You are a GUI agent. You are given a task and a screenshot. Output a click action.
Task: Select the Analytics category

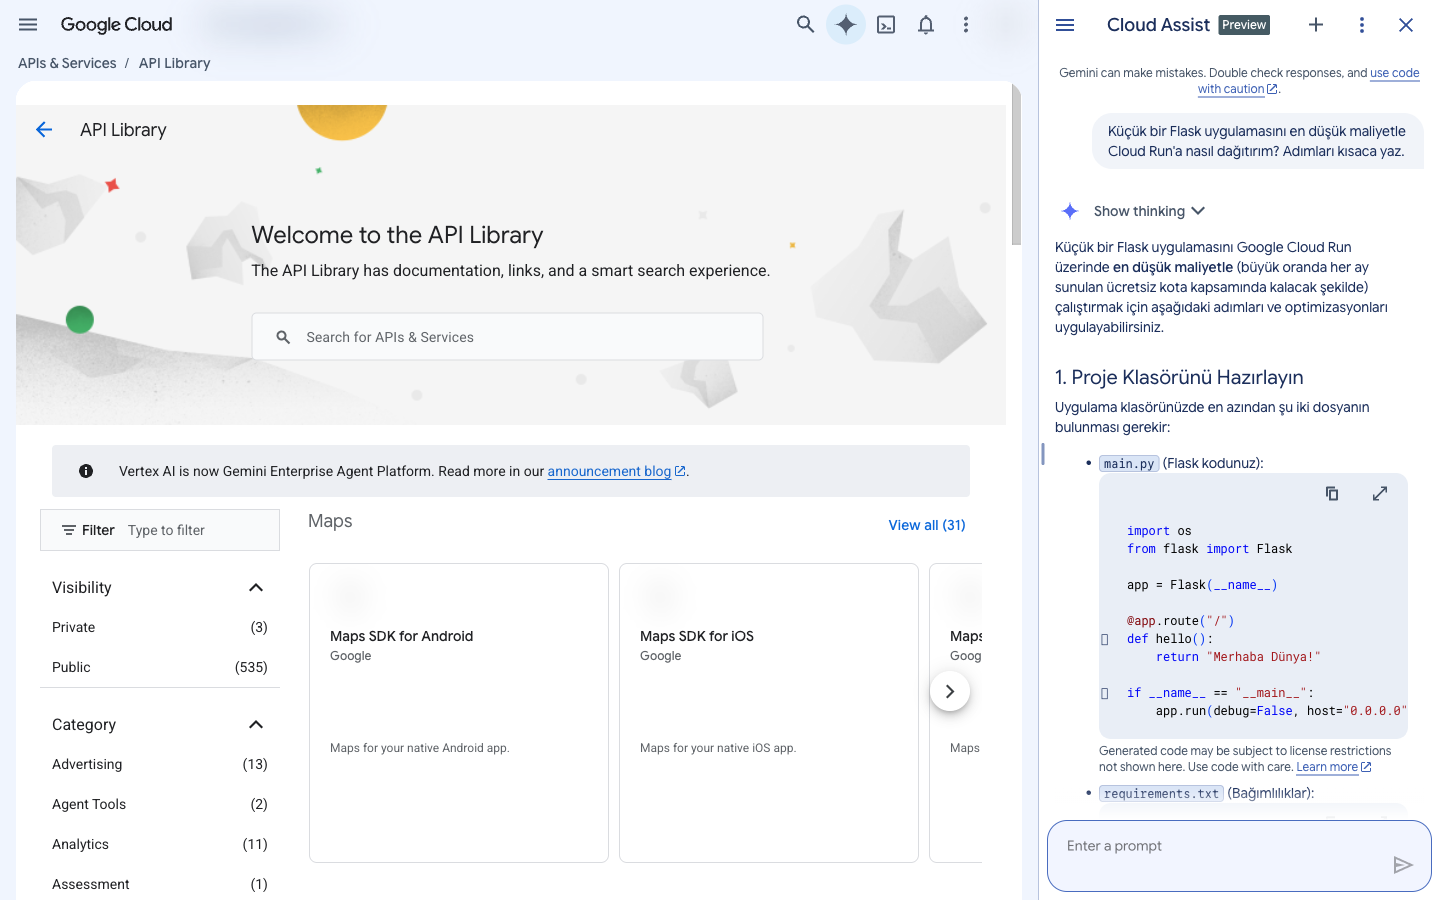coord(160,845)
